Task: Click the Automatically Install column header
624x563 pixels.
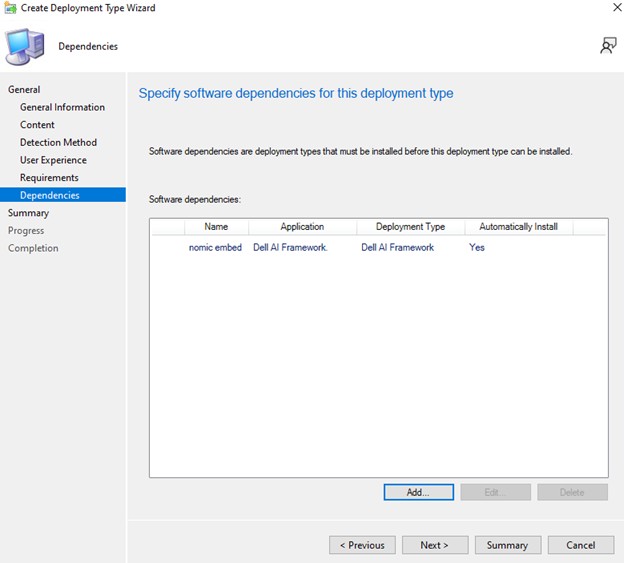Action: [x=518, y=227]
